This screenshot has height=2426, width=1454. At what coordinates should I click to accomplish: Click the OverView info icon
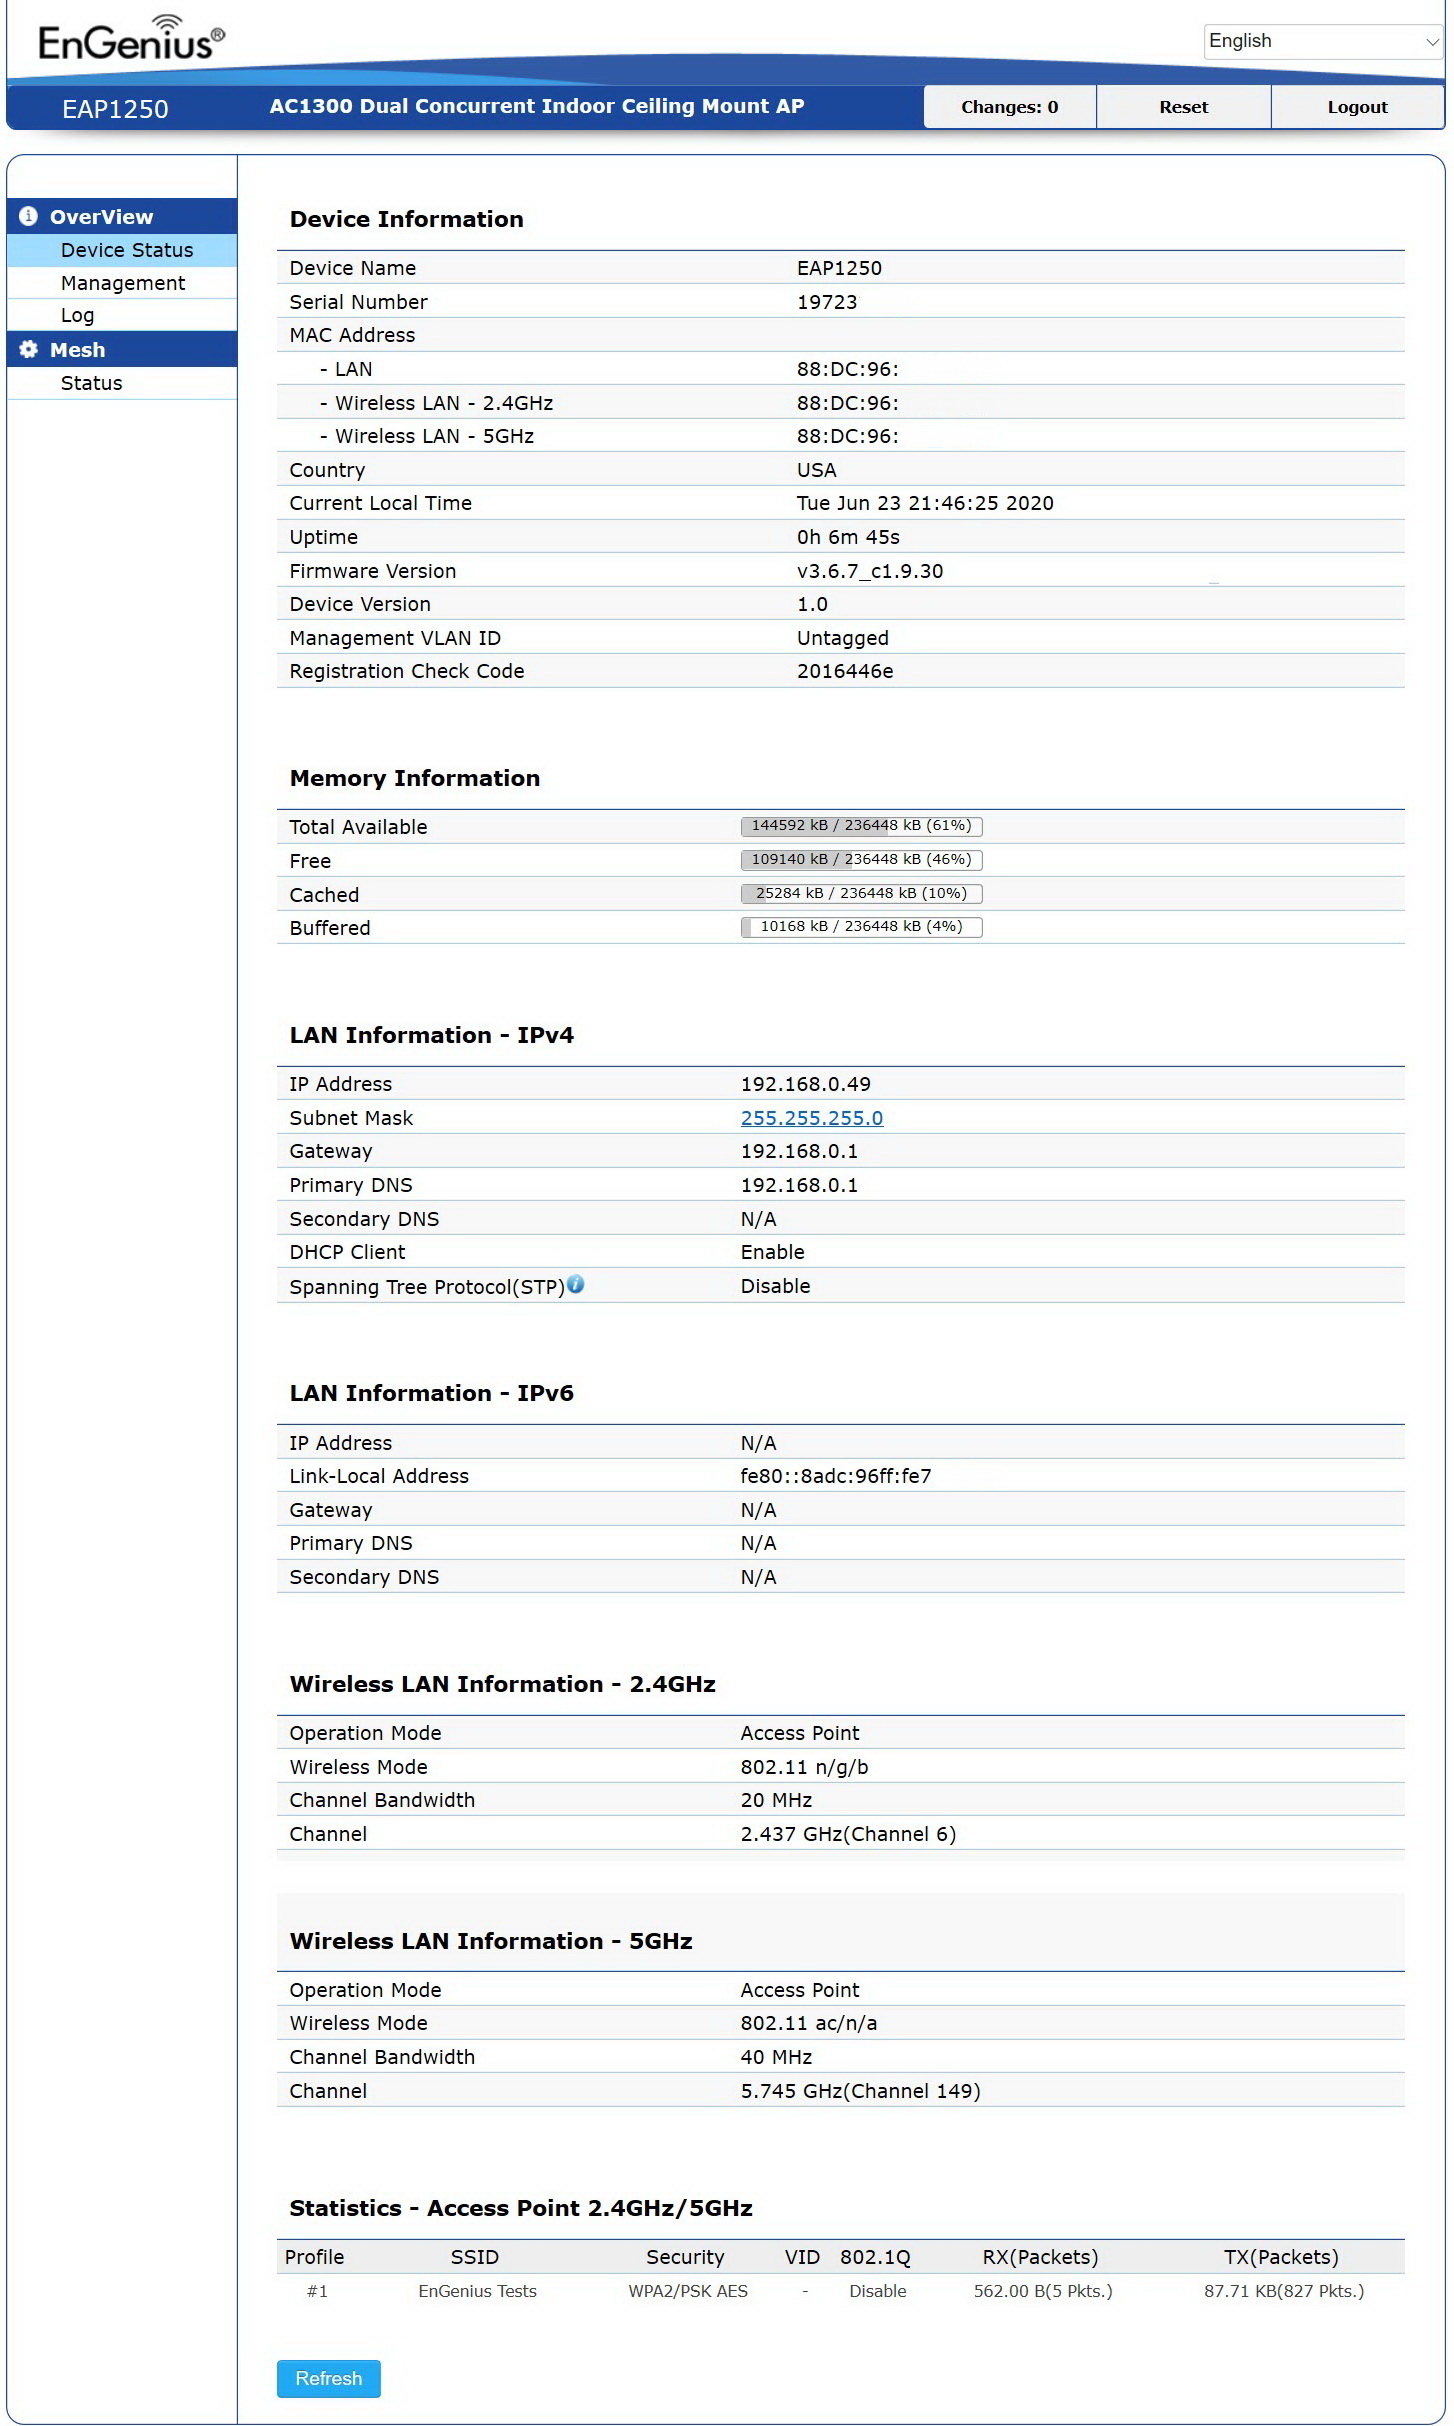coord(28,216)
